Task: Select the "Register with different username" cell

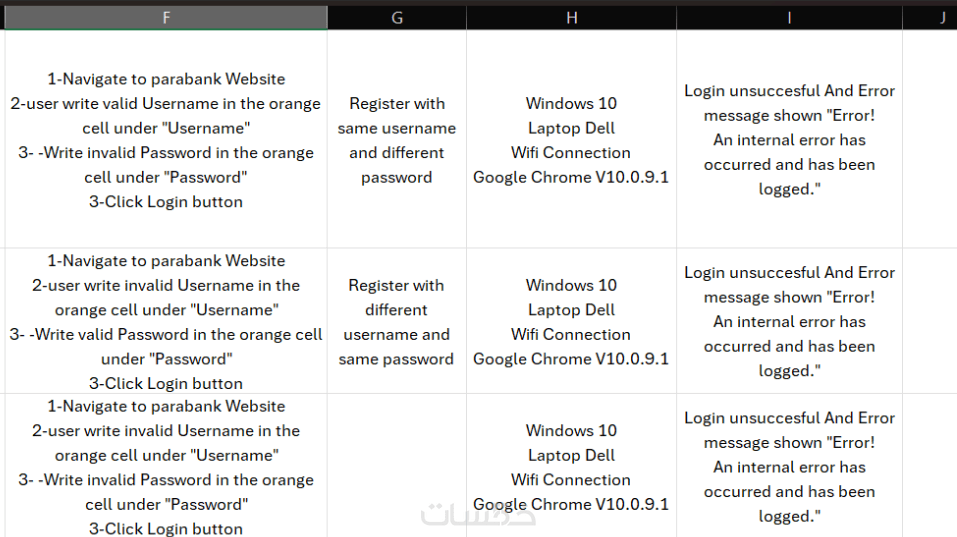Action: 397,321
